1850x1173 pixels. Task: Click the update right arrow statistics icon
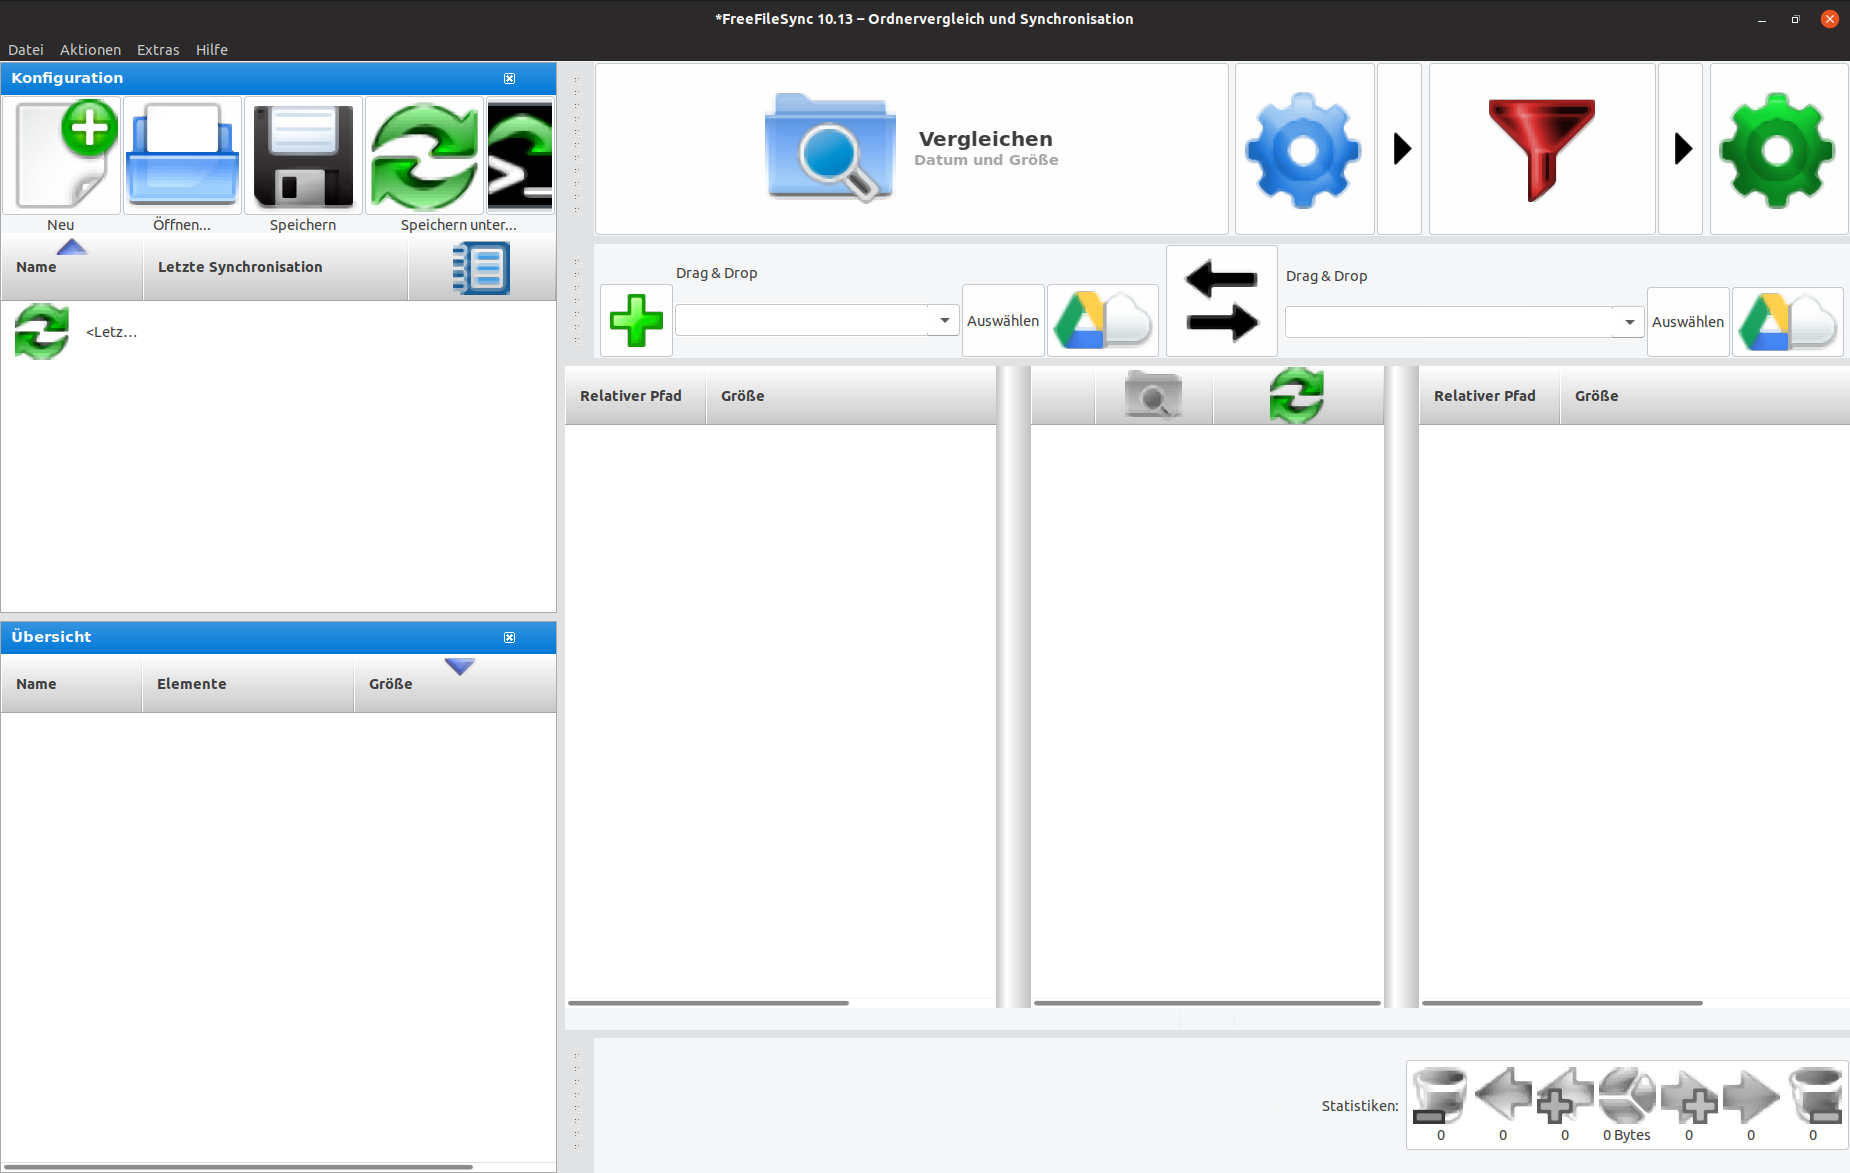1751,1096
